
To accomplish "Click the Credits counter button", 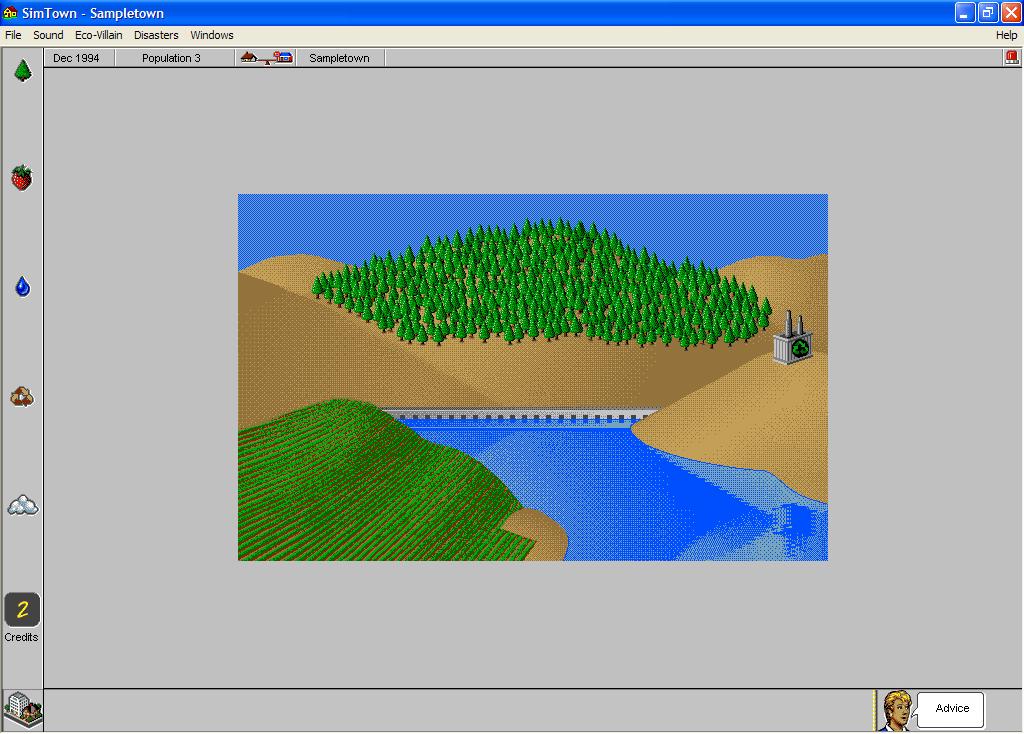I will coord(22,610).
